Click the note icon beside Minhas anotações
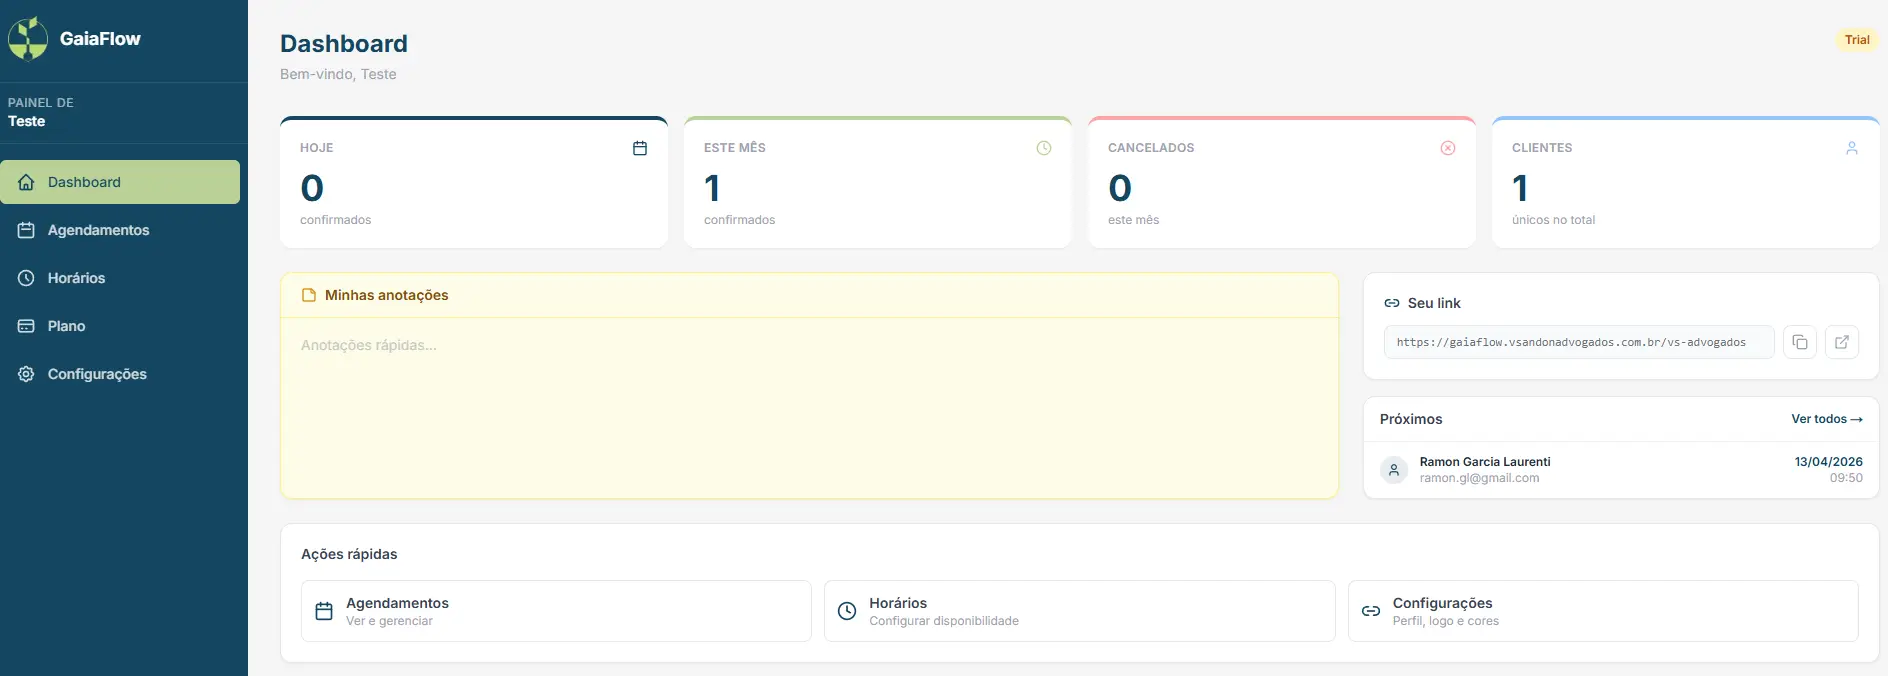This screenshot has height=676, width=1888. coord(309,295)
